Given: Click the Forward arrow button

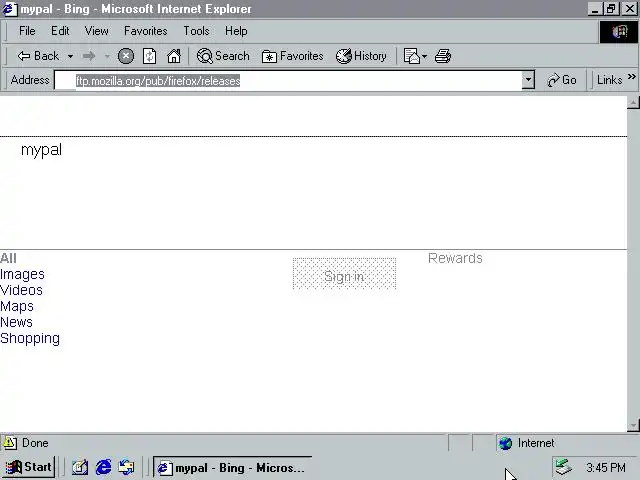Looking at the screenshot, I should [89, 56].
